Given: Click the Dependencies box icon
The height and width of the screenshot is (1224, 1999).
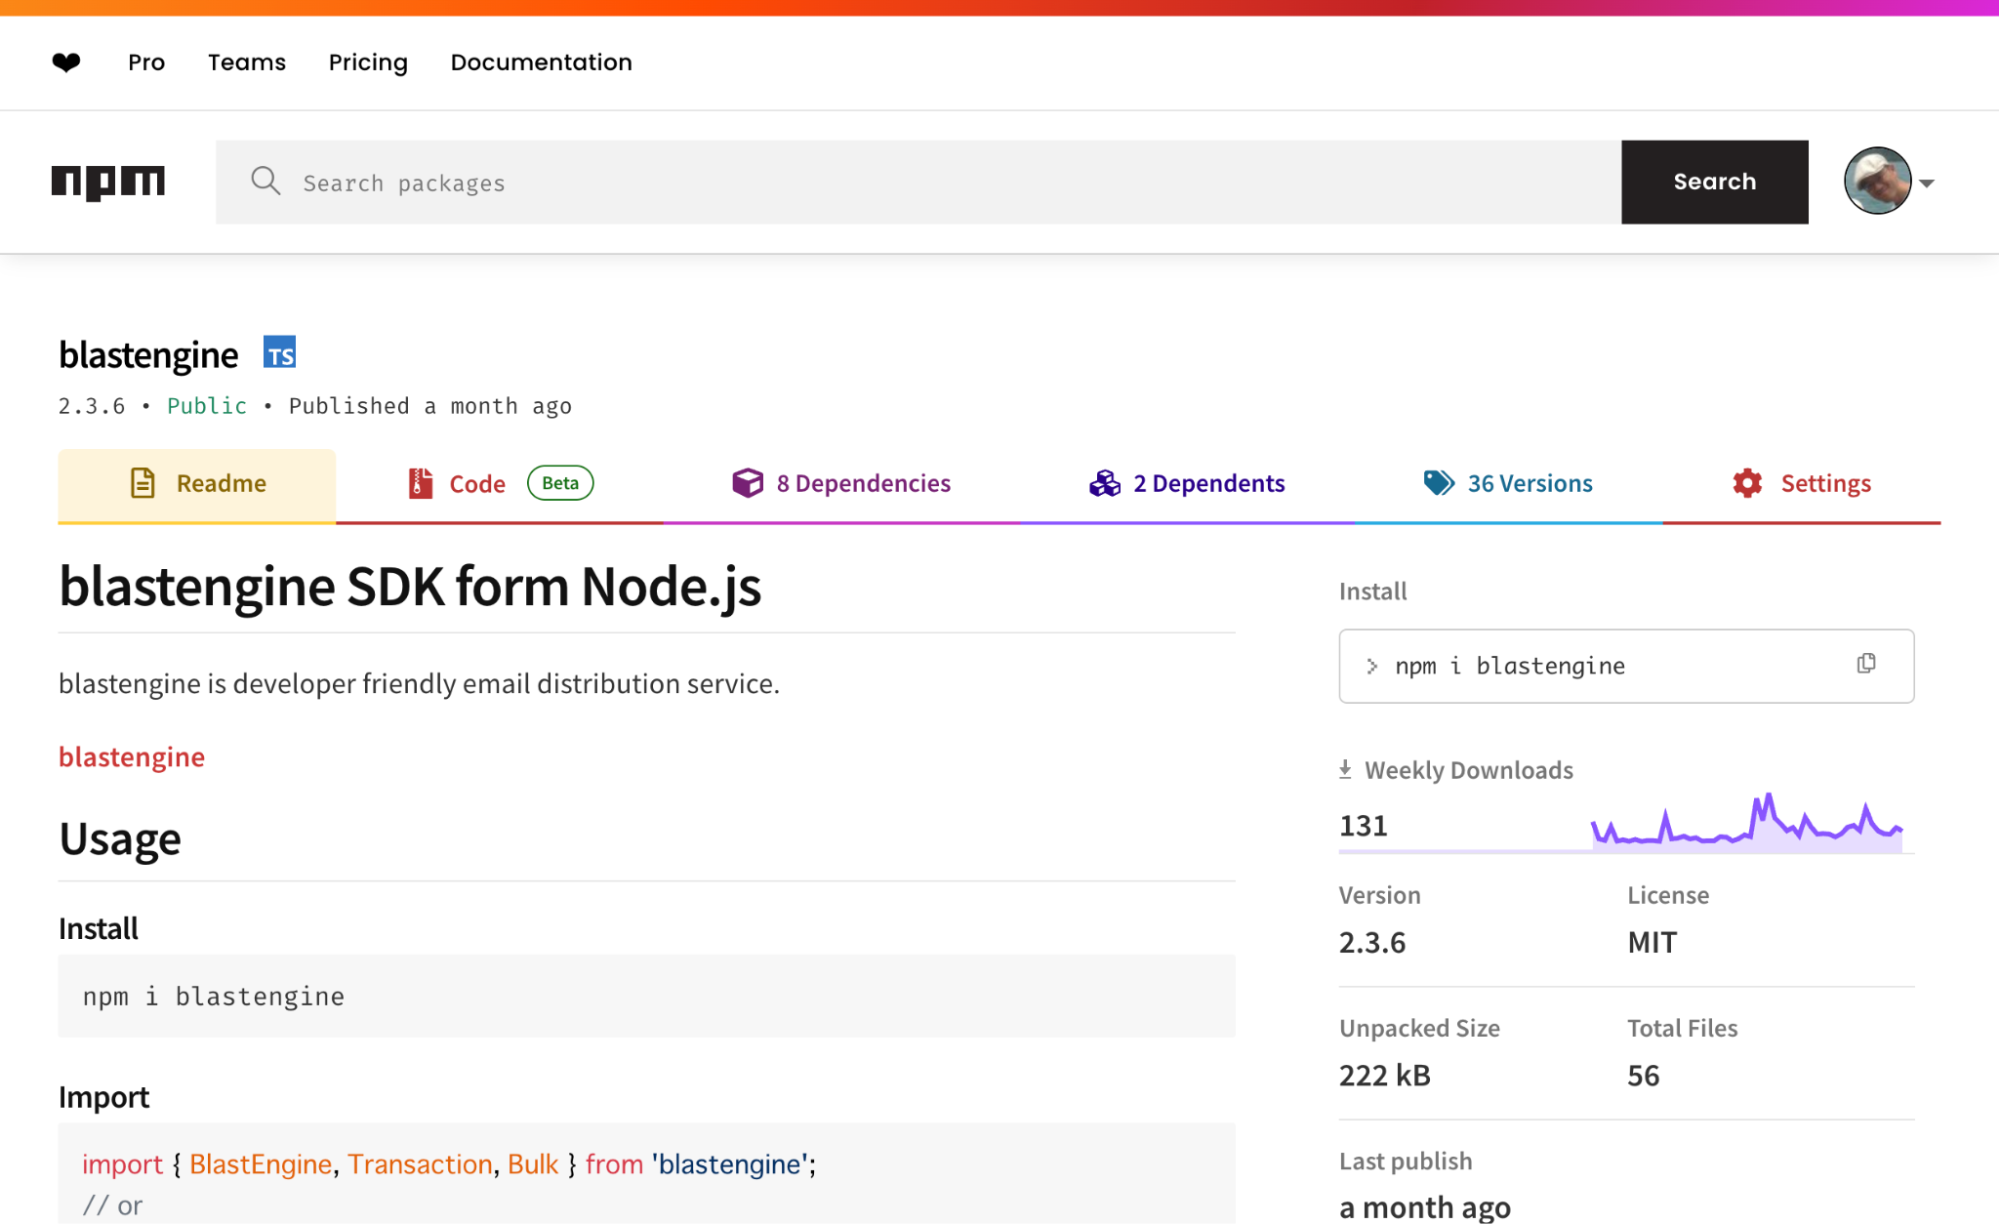Looking at the screenshot, I should (747, 483).
